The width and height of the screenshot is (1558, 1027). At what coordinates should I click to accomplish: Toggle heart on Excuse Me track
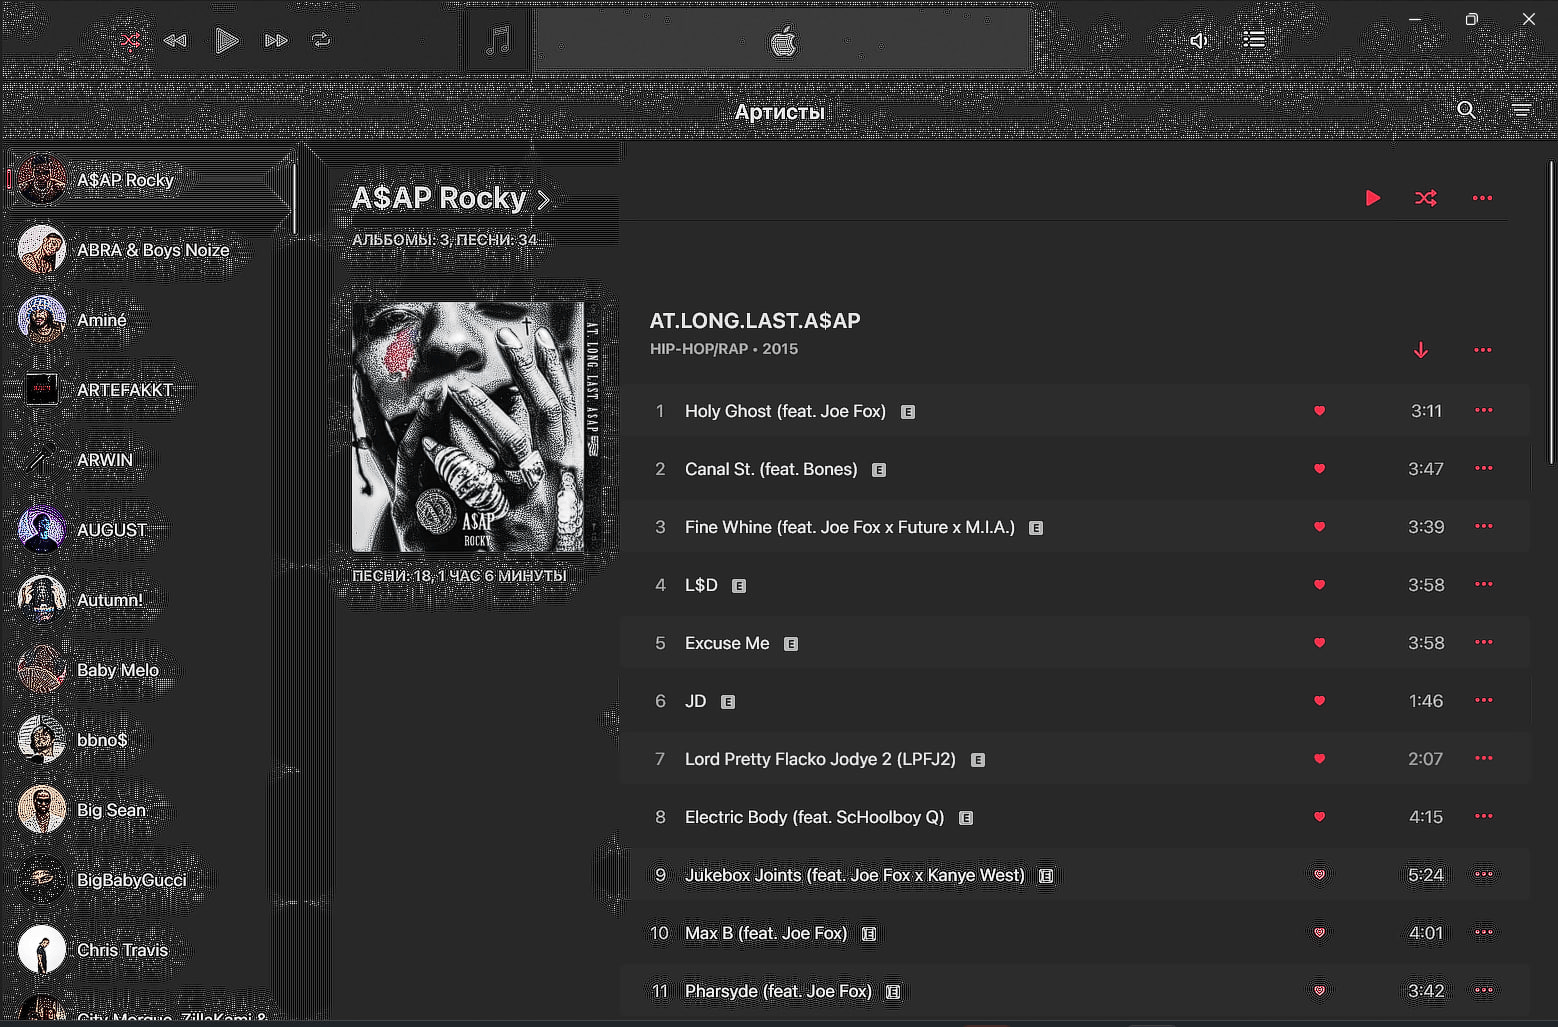pos(1319,643)
